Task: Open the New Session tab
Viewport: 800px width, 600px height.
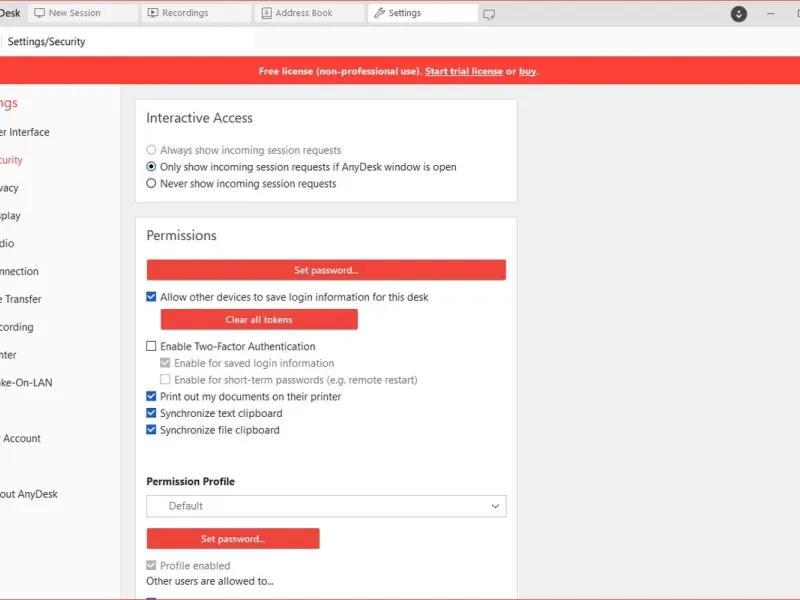Action: (x=83, y=13)
